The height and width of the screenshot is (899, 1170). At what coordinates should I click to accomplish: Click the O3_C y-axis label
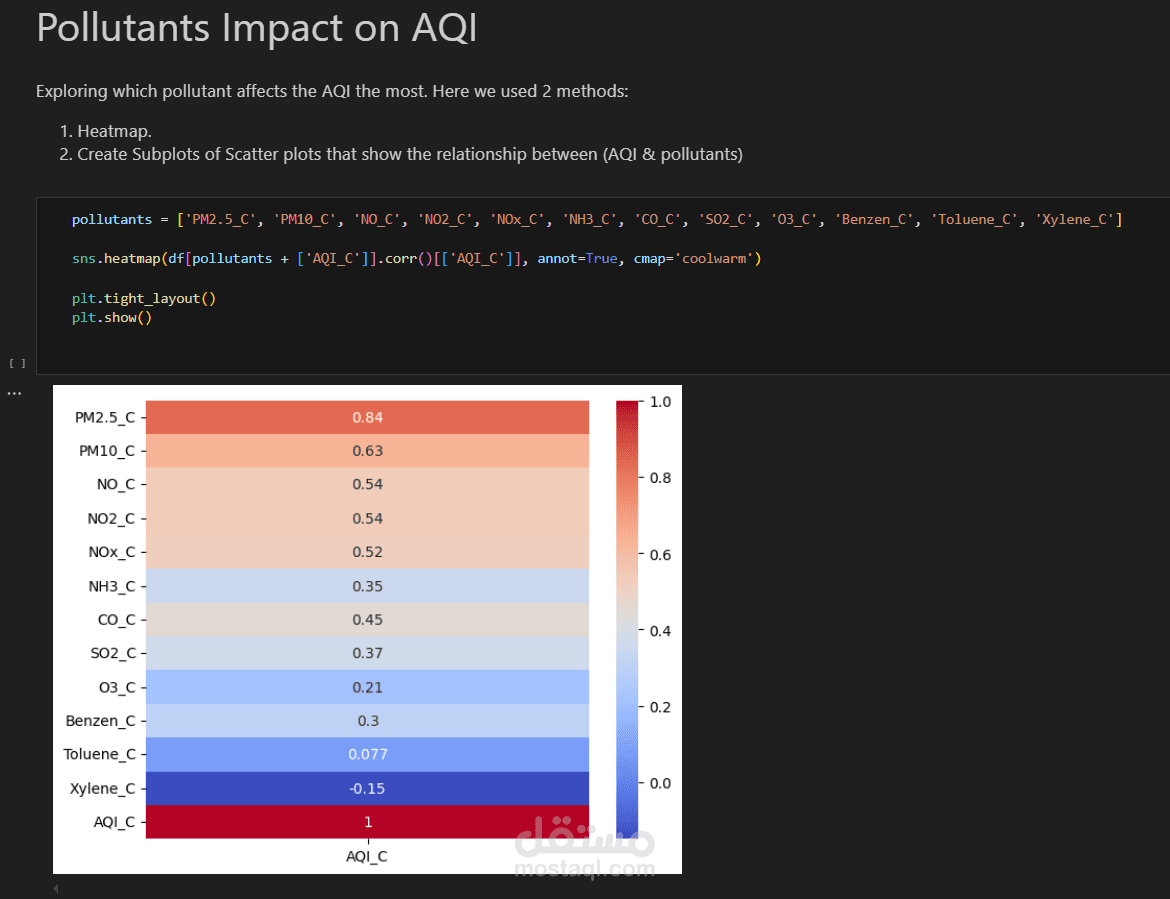tap(115, 687)
